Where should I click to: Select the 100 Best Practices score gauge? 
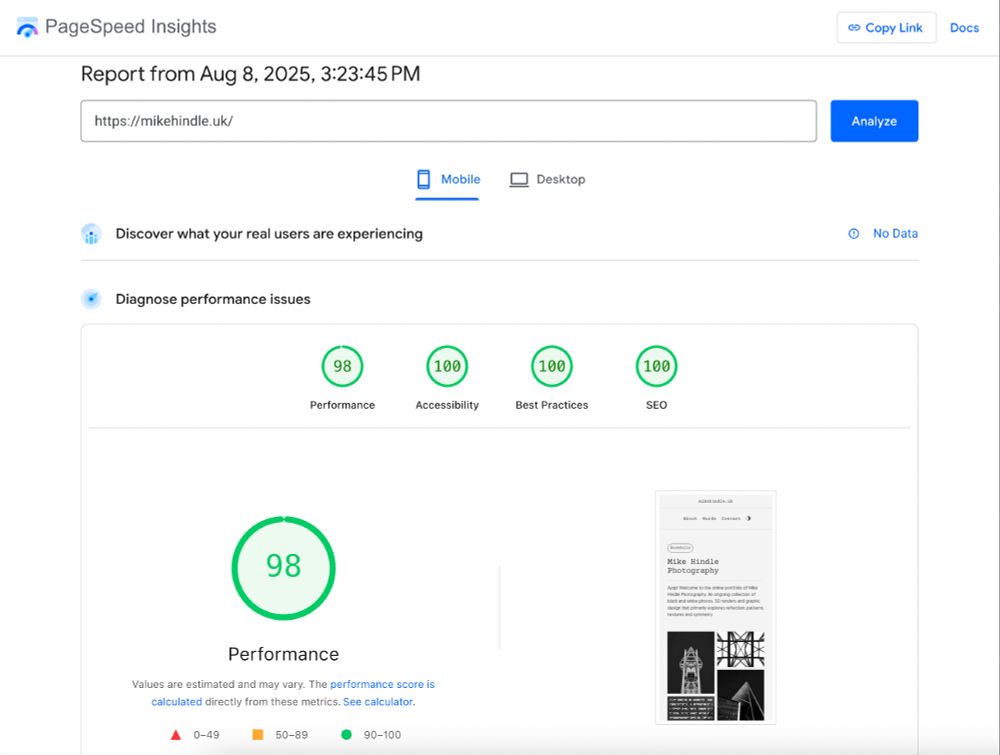pos(552,366)
